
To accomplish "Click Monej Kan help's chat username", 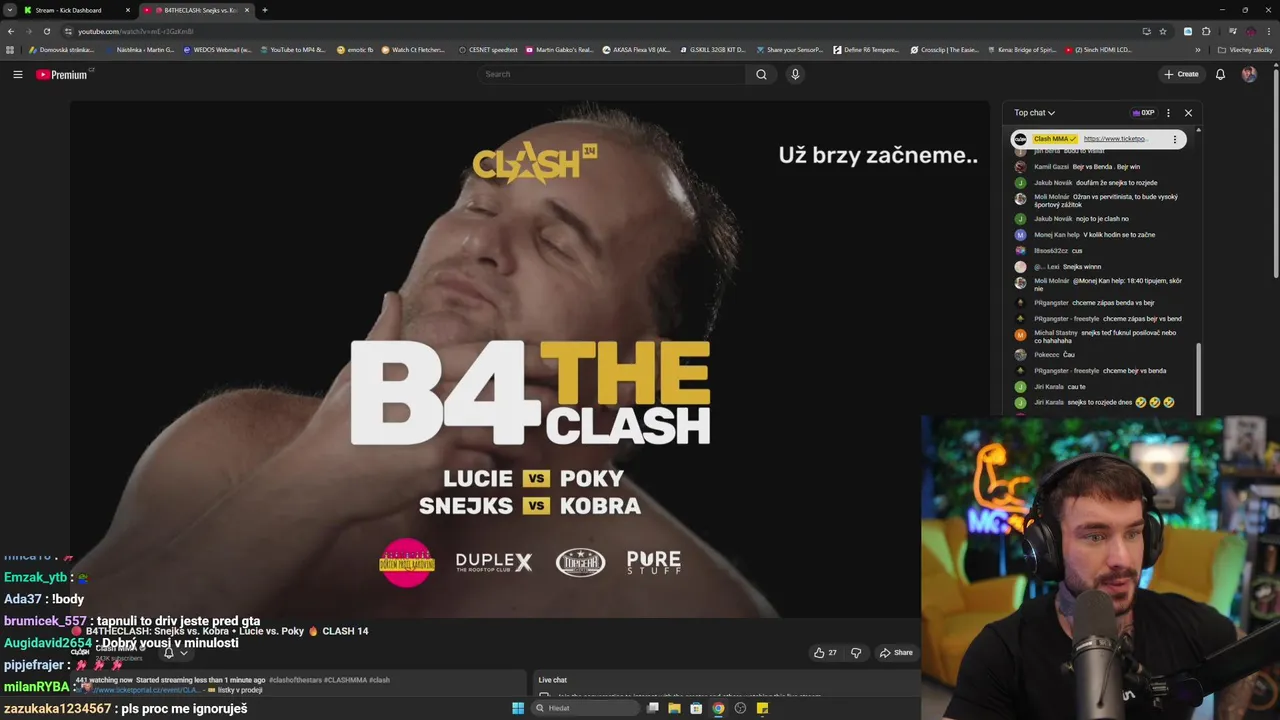I will pos(1057,235).
